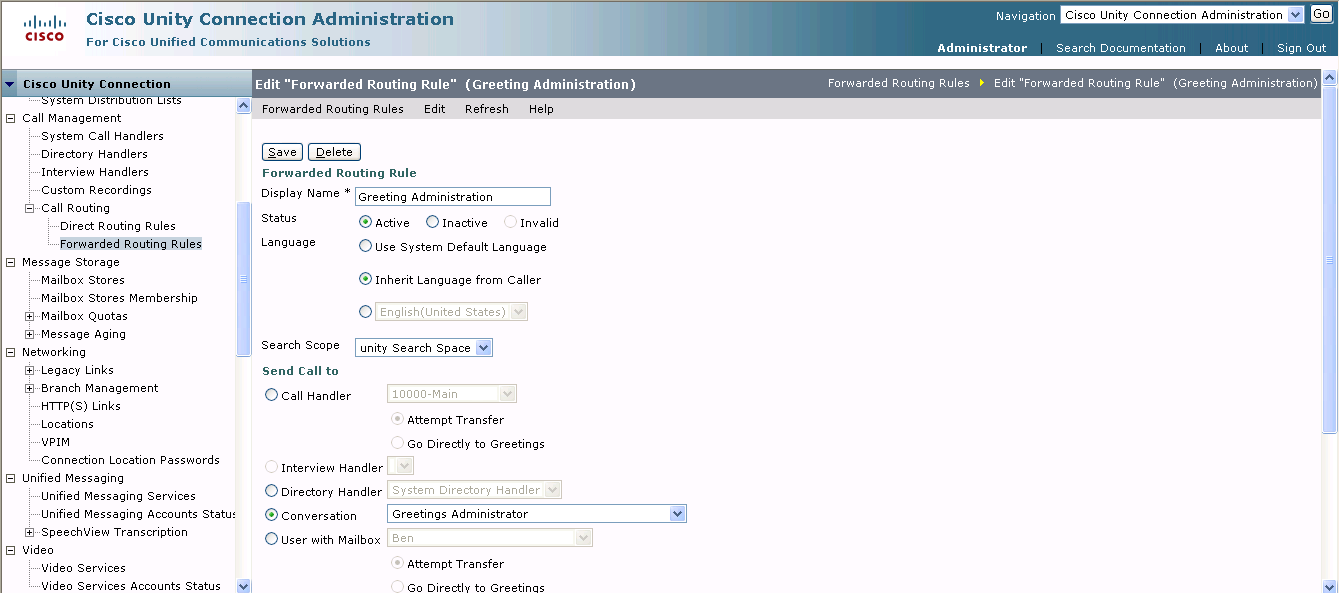The width and height of the screenshot is (1340, 593).
Task: Click the Save button
Action: [x=282, y=152]
